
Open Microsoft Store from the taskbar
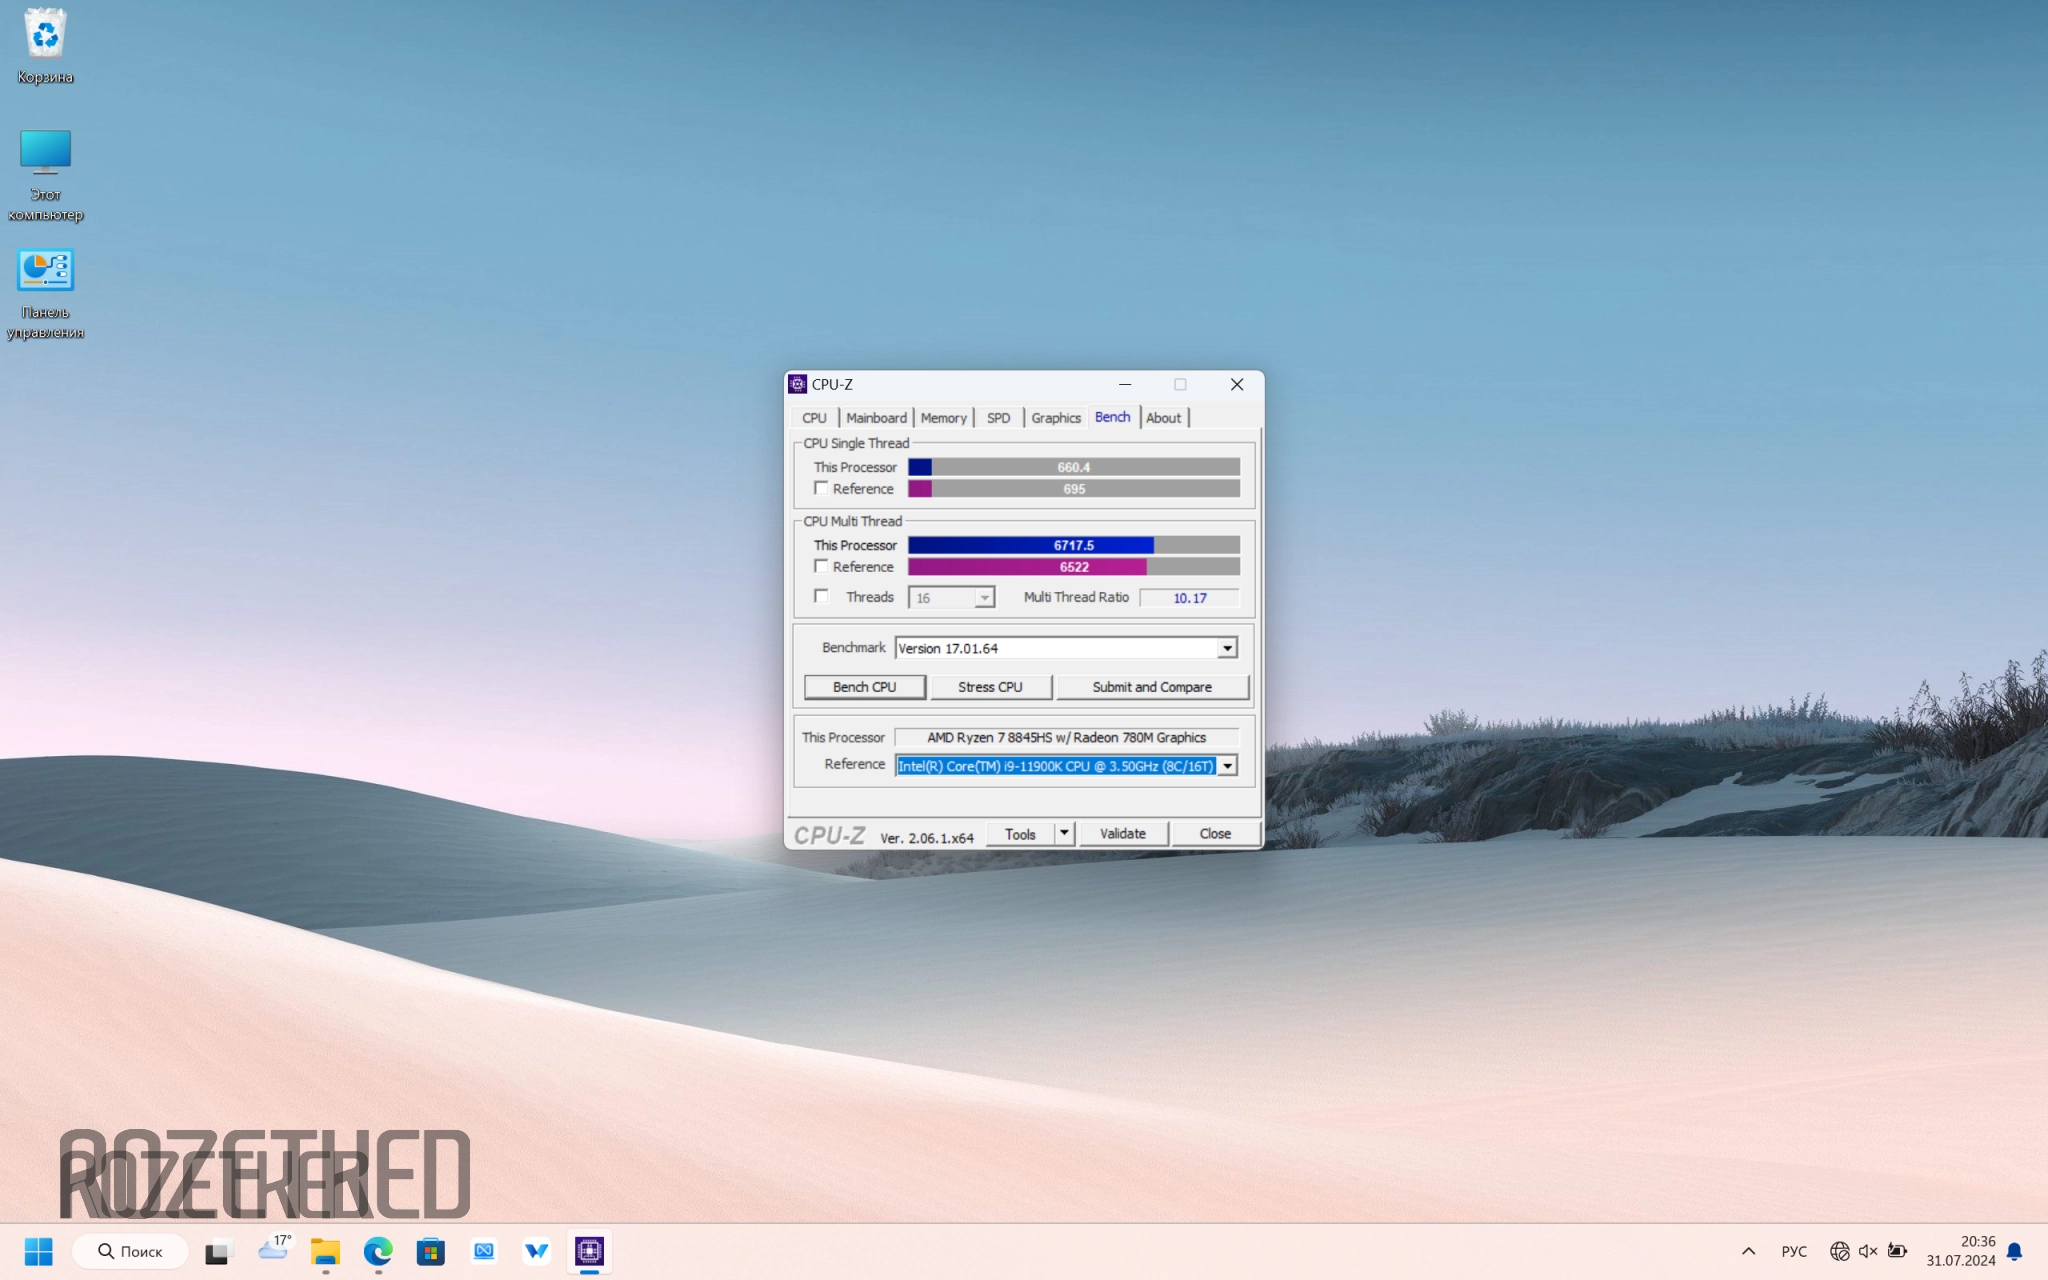[431, 1251]
